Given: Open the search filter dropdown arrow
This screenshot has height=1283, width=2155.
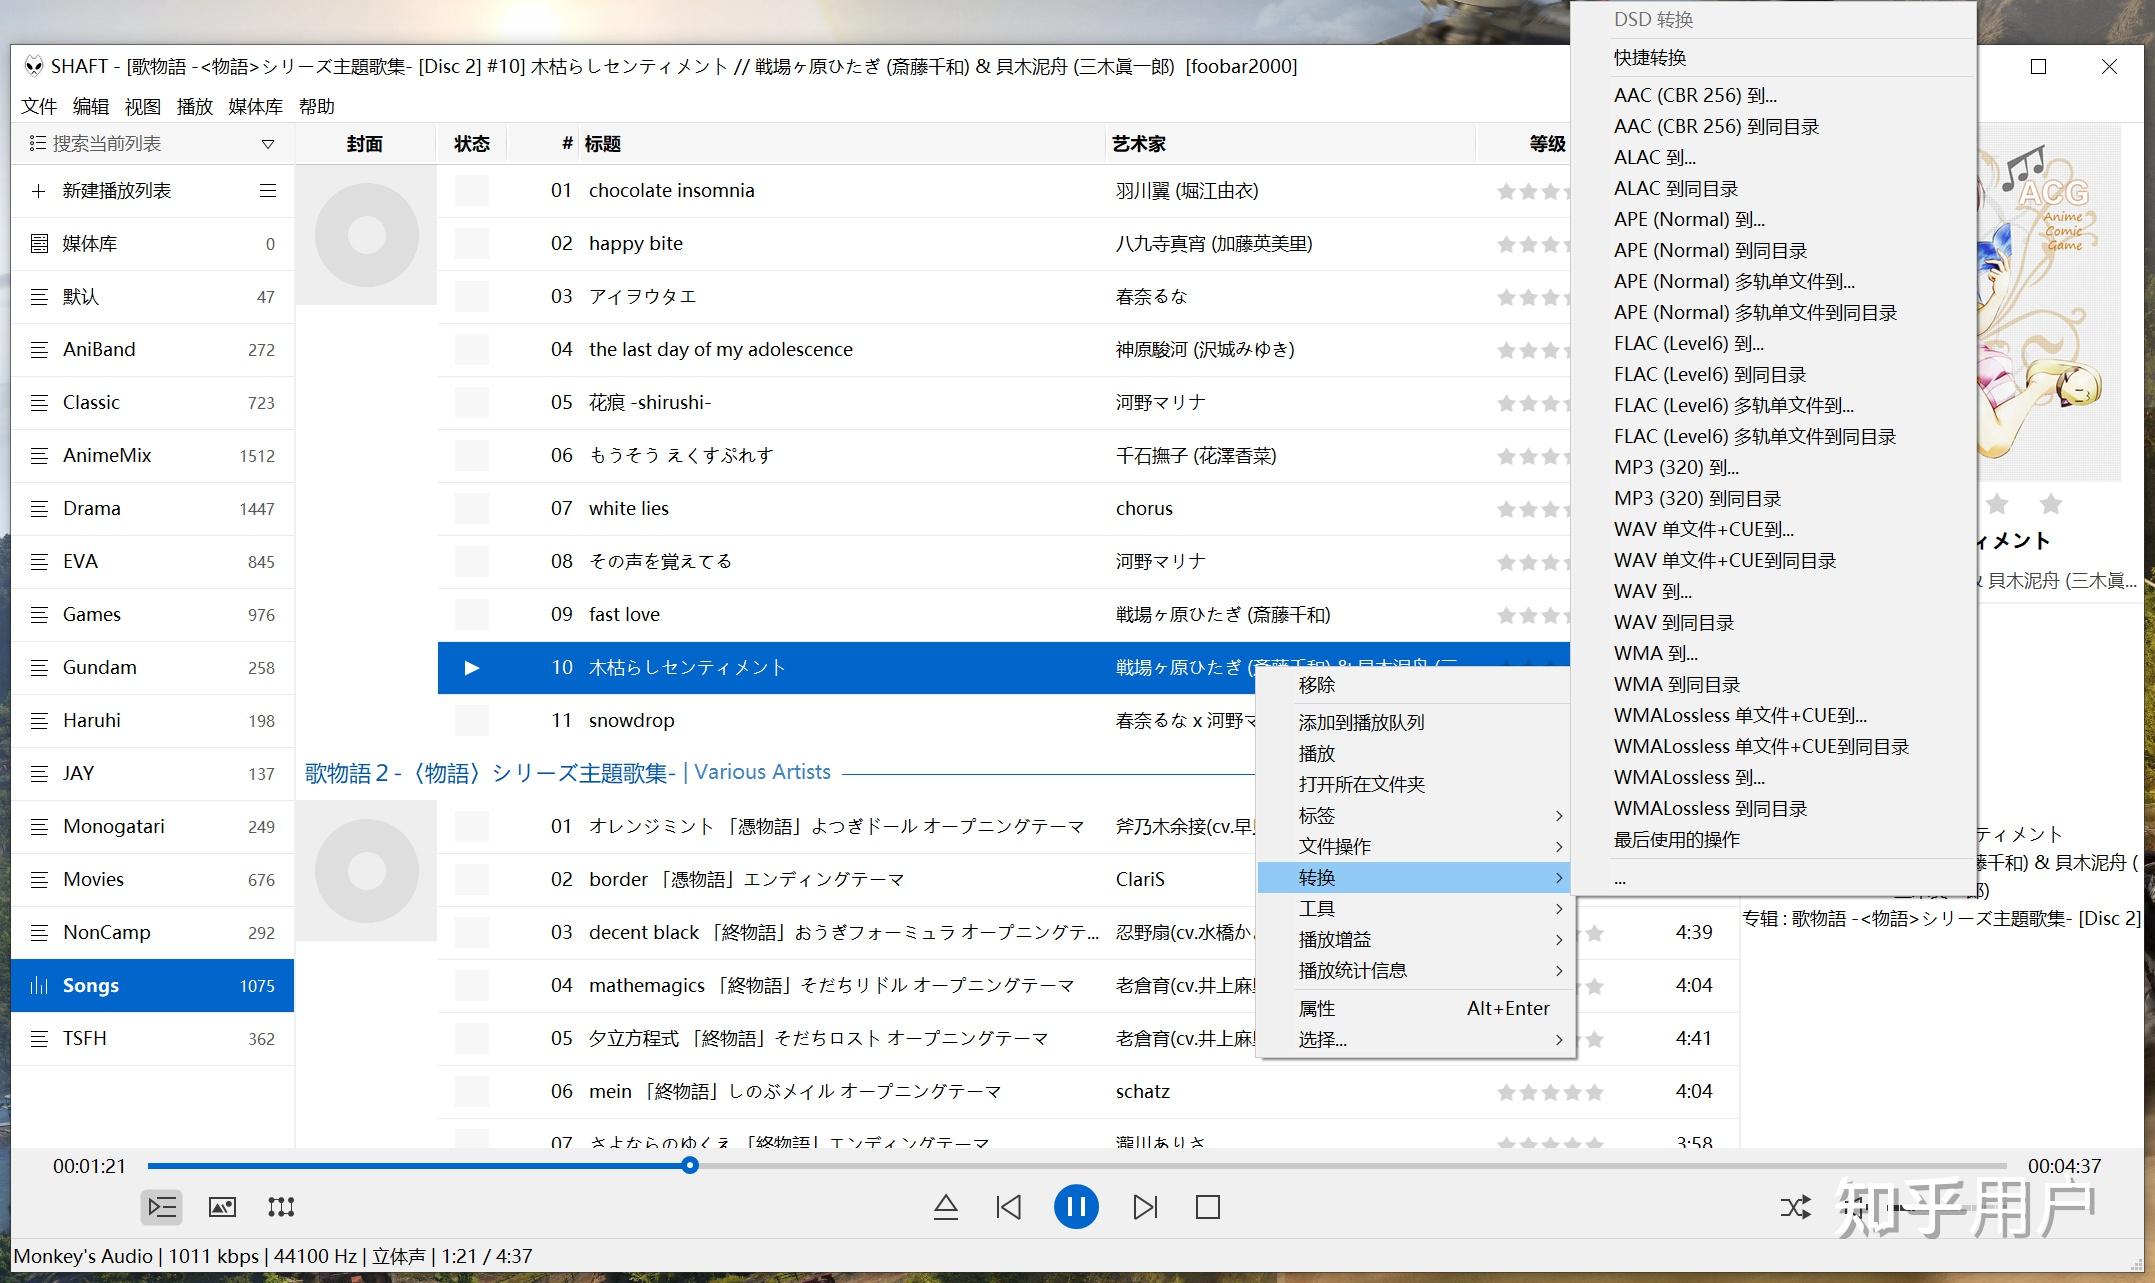Looking at the screenshot, I should 267,142.
